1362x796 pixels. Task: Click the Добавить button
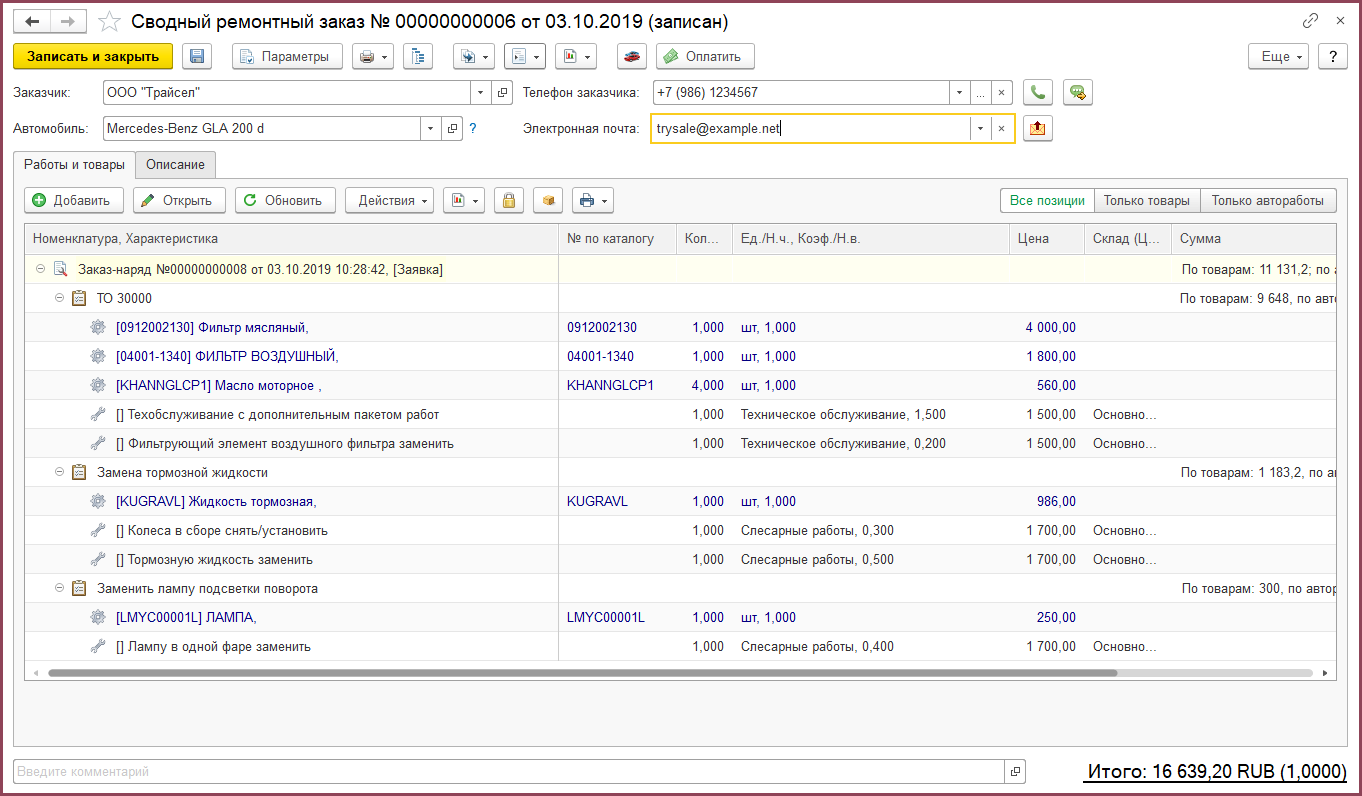(73, 200)
